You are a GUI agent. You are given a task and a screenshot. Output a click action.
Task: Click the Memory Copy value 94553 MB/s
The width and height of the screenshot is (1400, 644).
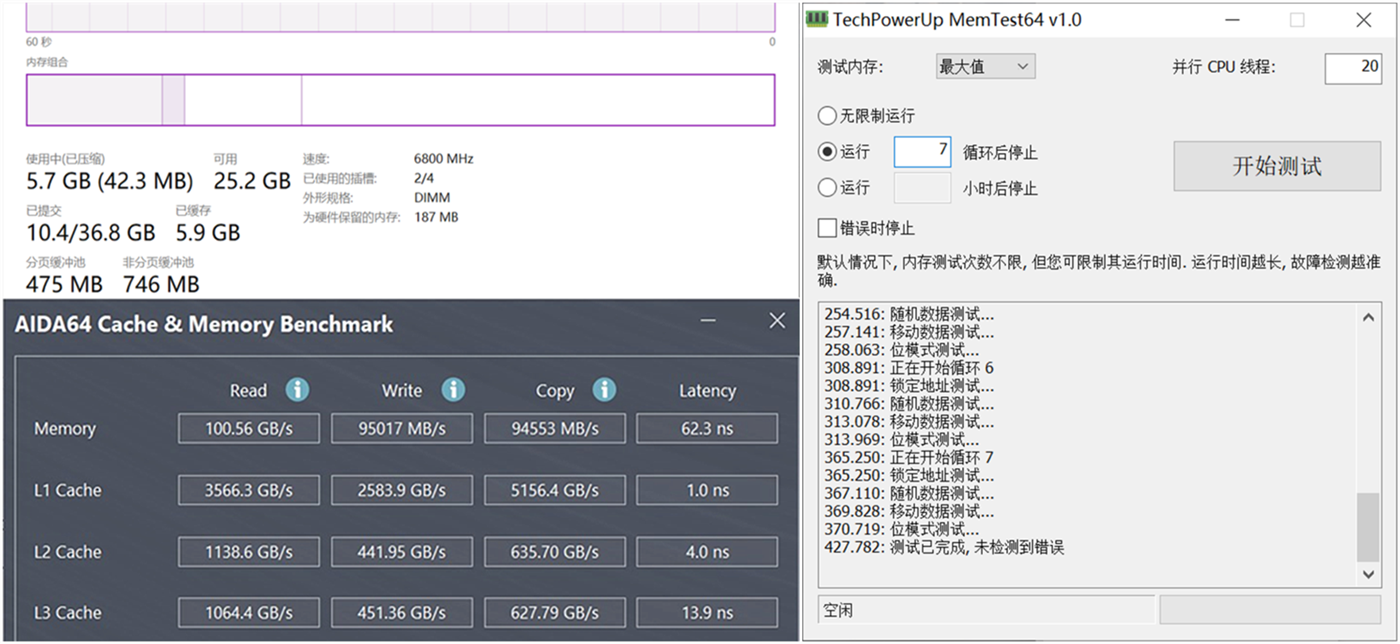point(555,428)
